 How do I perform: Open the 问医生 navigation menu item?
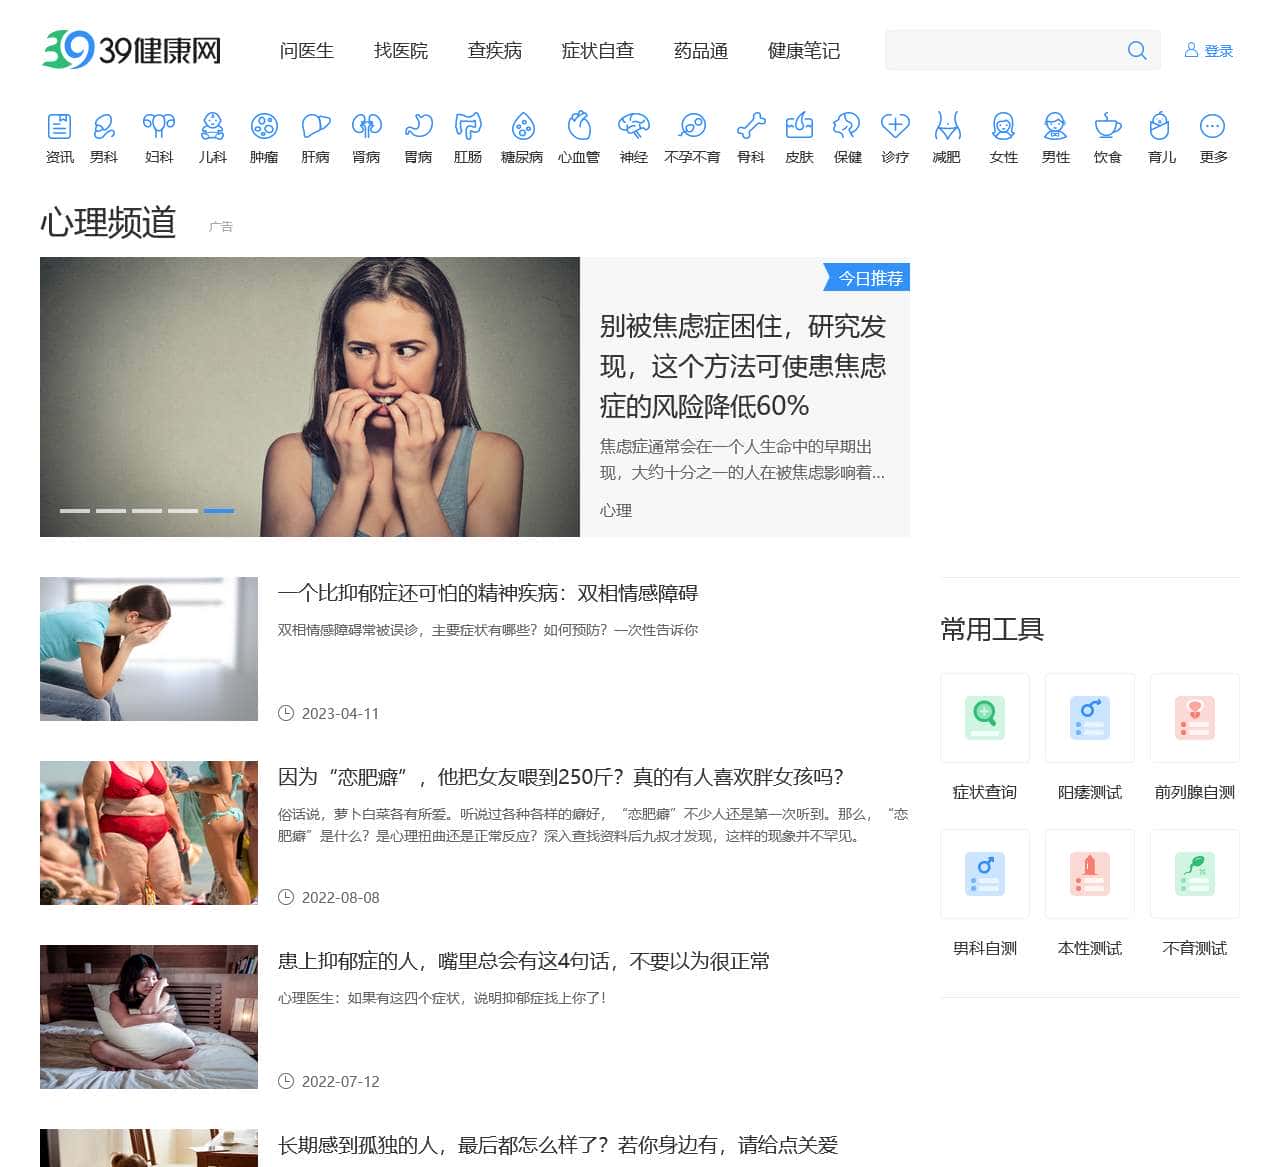[306, 51]
